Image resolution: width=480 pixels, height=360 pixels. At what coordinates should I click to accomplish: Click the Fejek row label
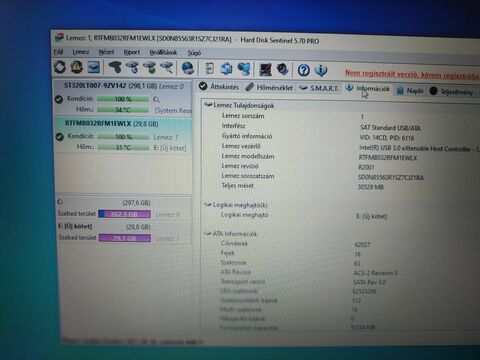pos(227,253)
